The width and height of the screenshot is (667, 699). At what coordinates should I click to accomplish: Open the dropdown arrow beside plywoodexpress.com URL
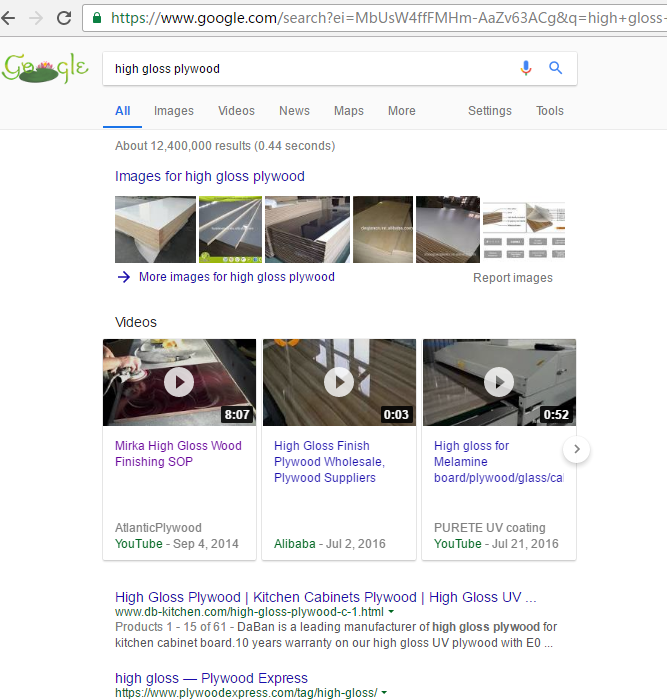[384, 693]
